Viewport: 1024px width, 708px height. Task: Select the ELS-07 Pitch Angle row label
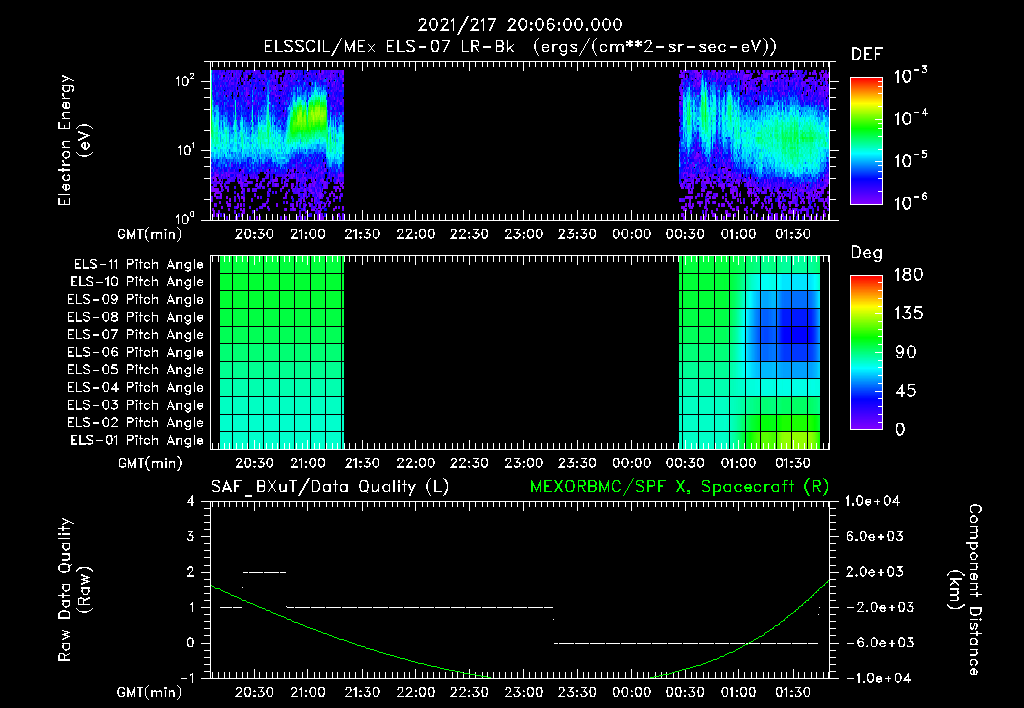point(136,334)
